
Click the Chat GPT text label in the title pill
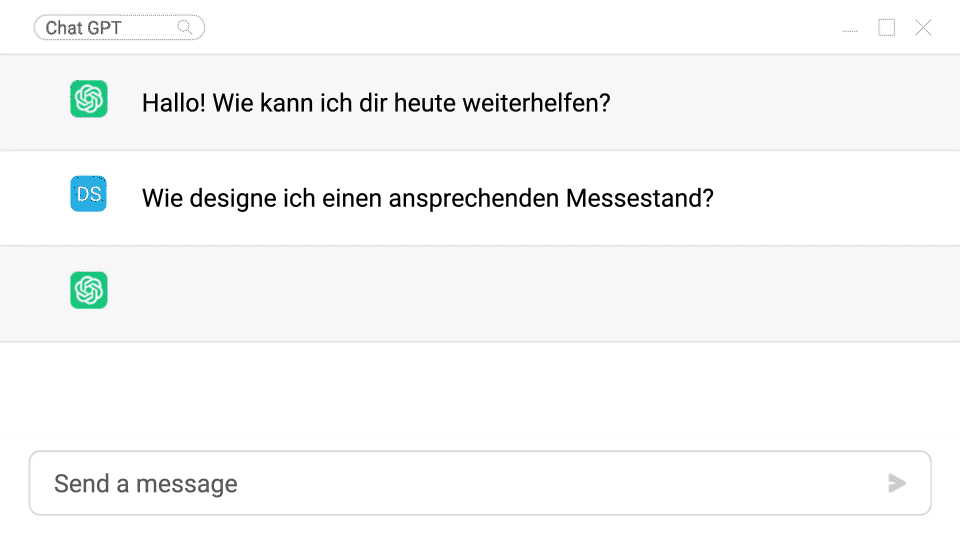pyautogui.click(x=83, y=28)
